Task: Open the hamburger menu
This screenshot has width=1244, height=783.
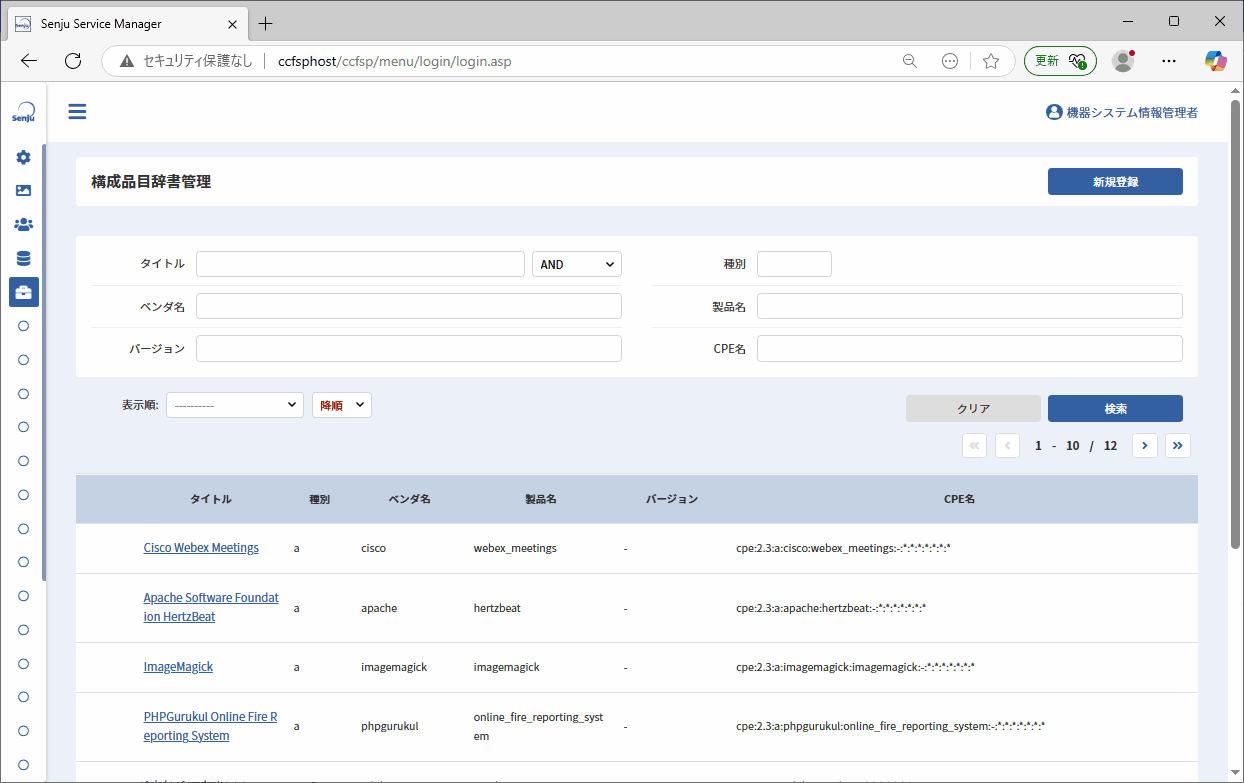Action: coord(77,111)
